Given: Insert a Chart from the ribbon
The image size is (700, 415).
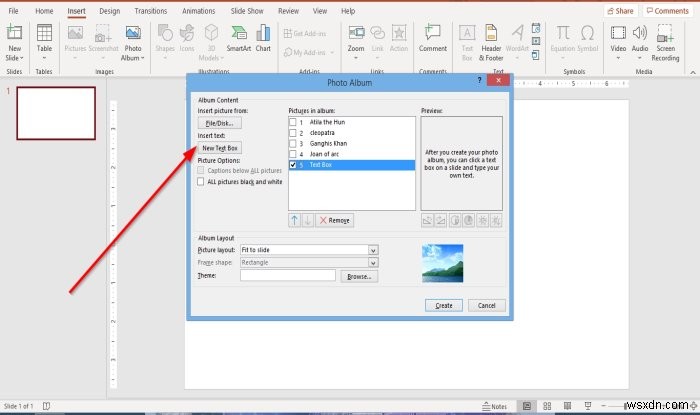Looking at the screenshot, I should click(263, 33).
